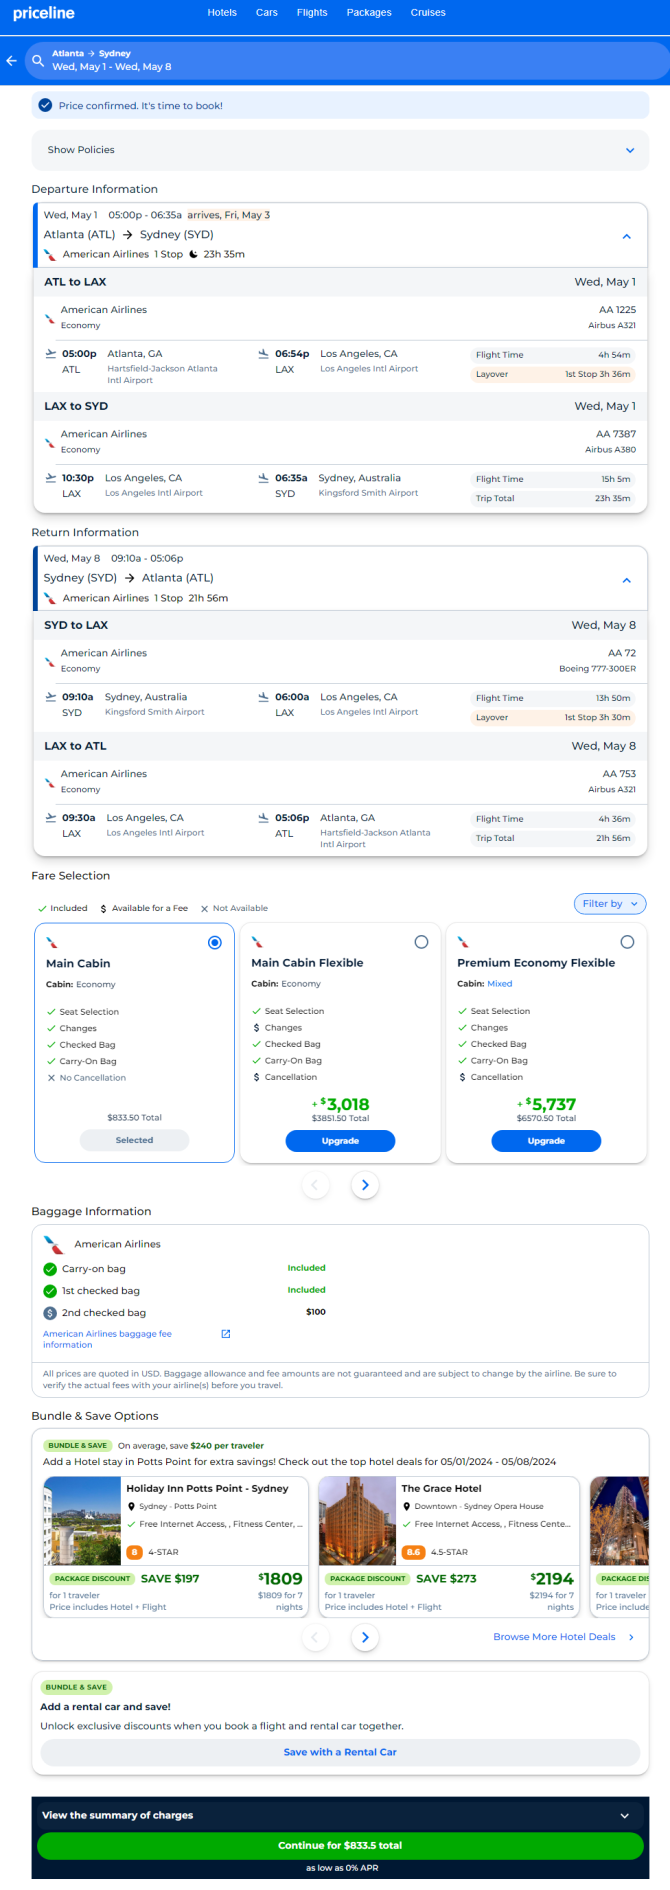This screenshot has height=1890, width=670.
Task: Collapse the Sydney to Atlanta return details
Action: 627,580
